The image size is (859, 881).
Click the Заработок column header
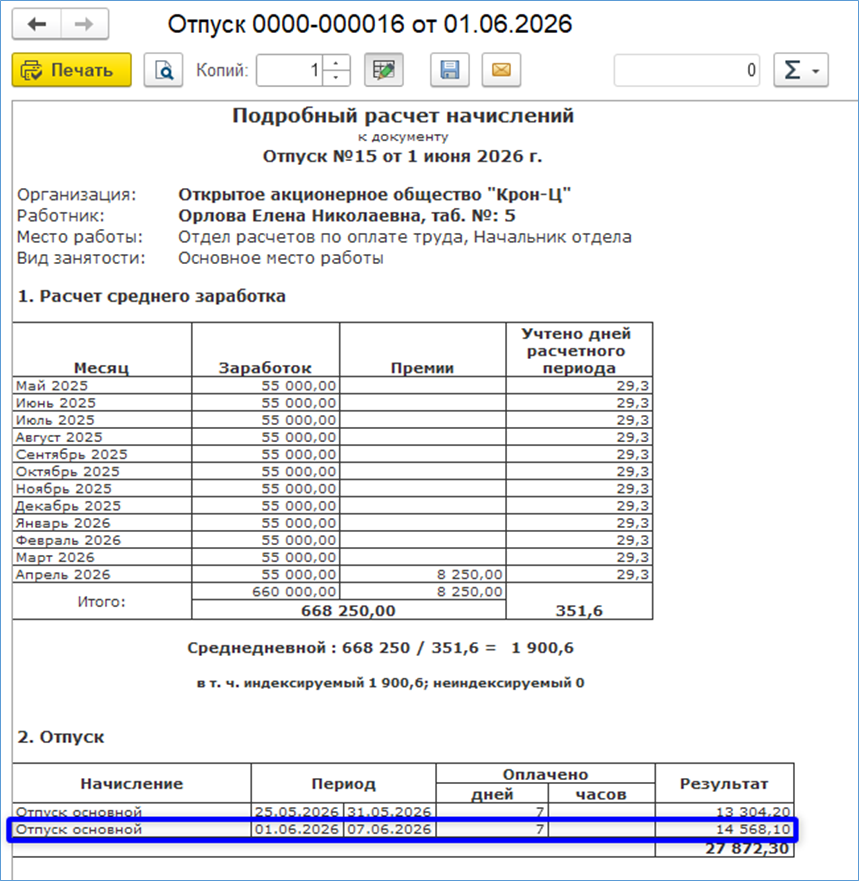(265, 349)
